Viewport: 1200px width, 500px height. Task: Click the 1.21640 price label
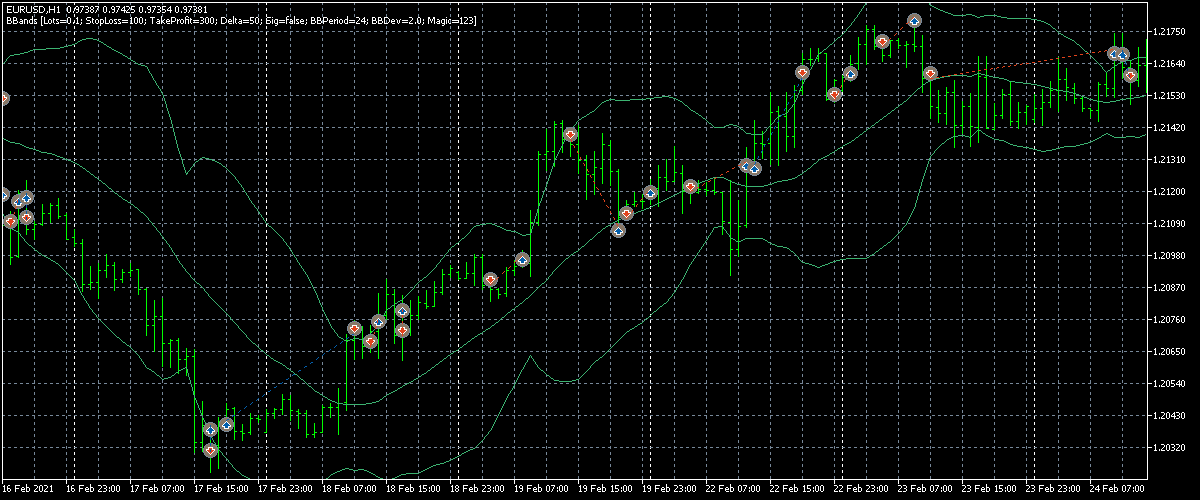point(1168,64)
